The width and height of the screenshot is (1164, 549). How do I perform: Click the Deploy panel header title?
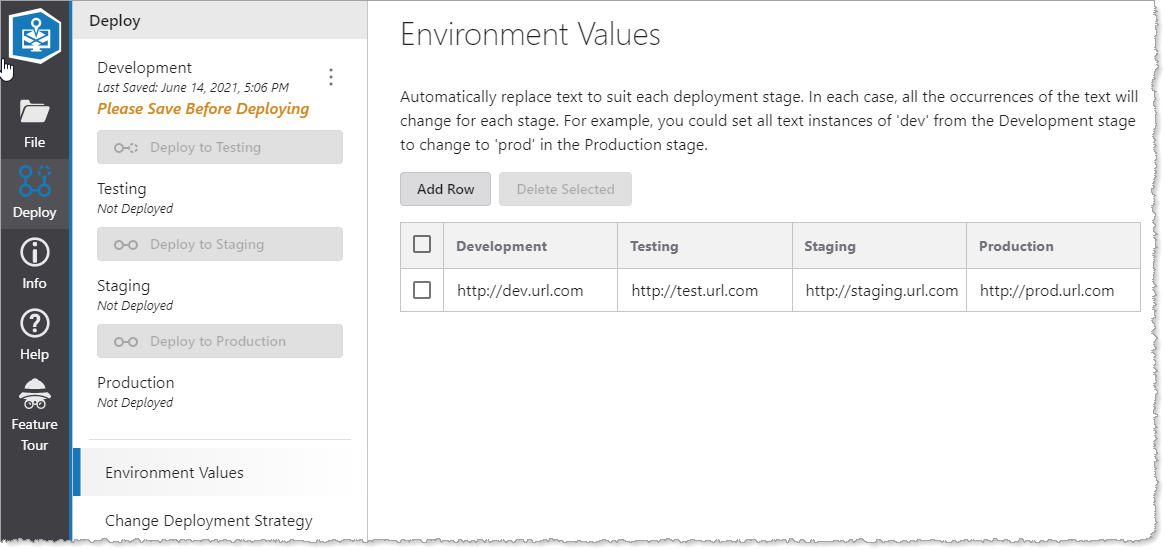click(x=115, y=21)
